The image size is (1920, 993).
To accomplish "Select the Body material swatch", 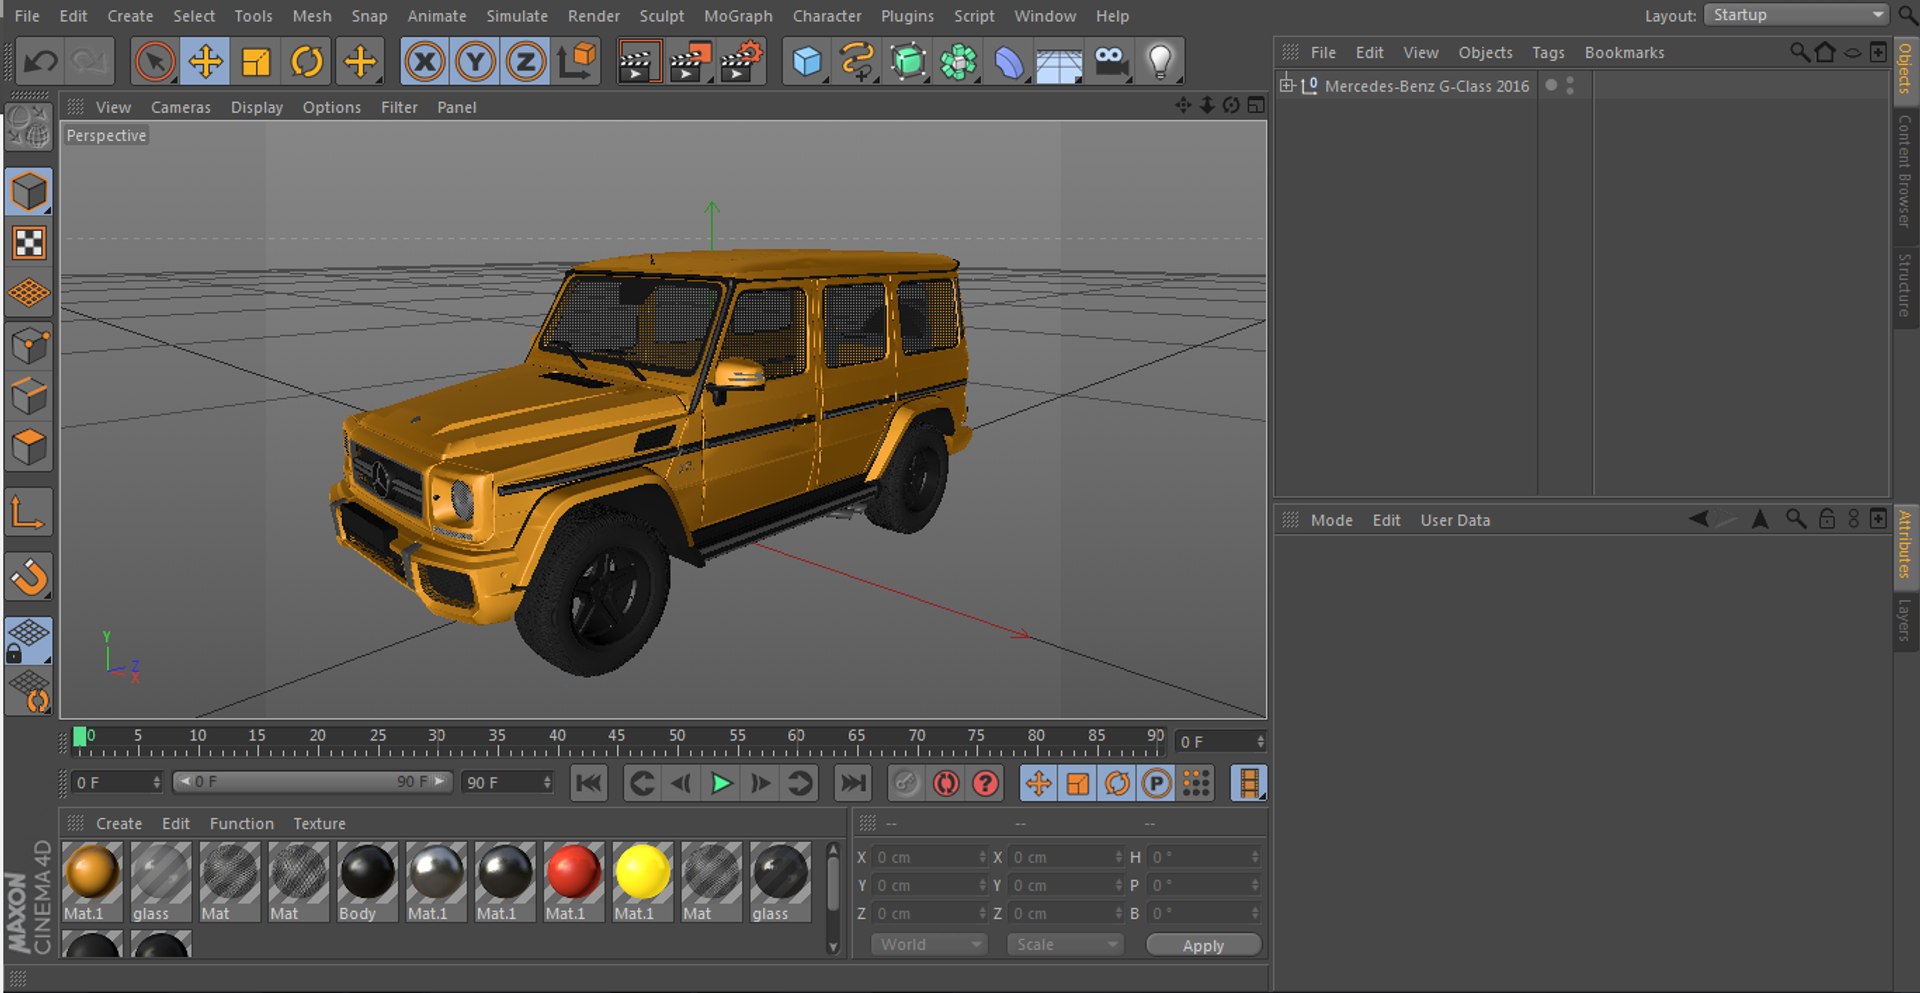I will tap(367, 881).
